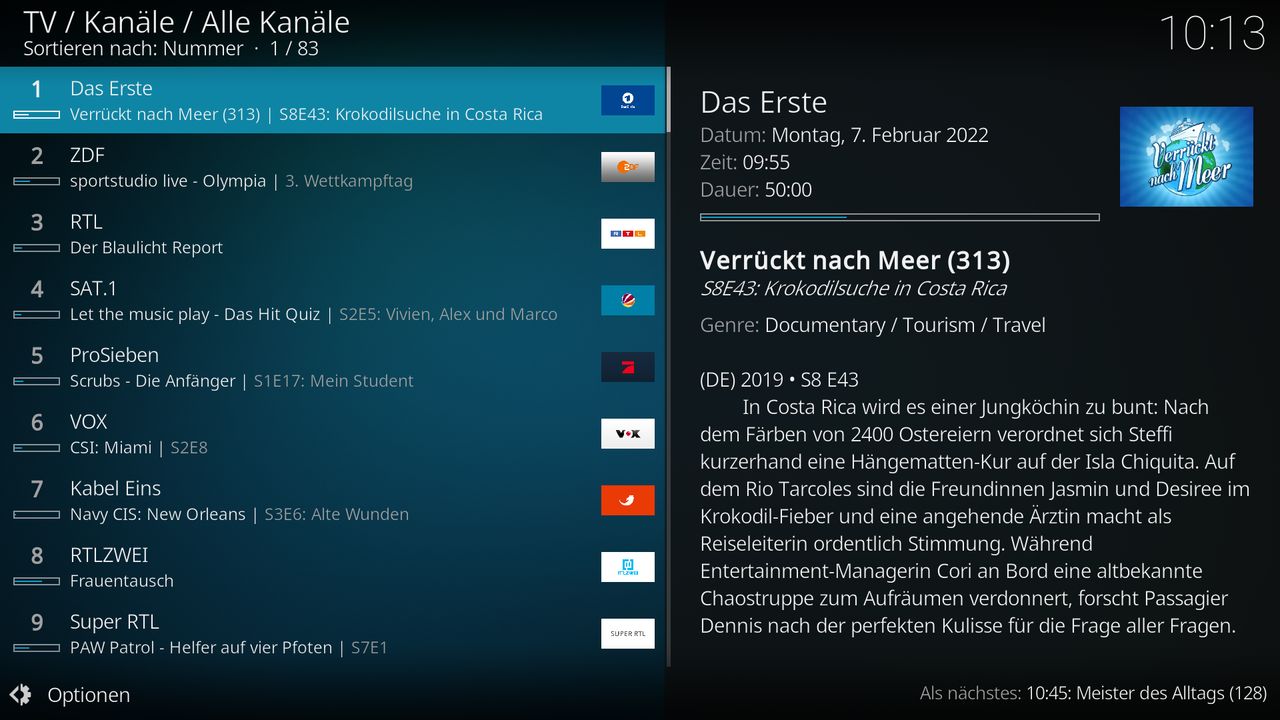The width and height of the screenshot is (1280, 720).
Task: Click the VOX channel logo
Action: (x=628, y=434)
